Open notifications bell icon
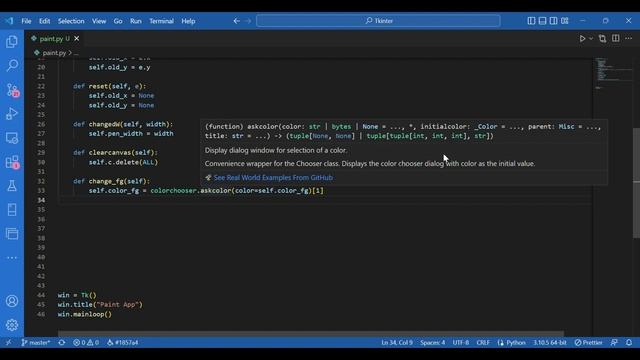The width and height of the screenshot is (640, 360). 629,342
